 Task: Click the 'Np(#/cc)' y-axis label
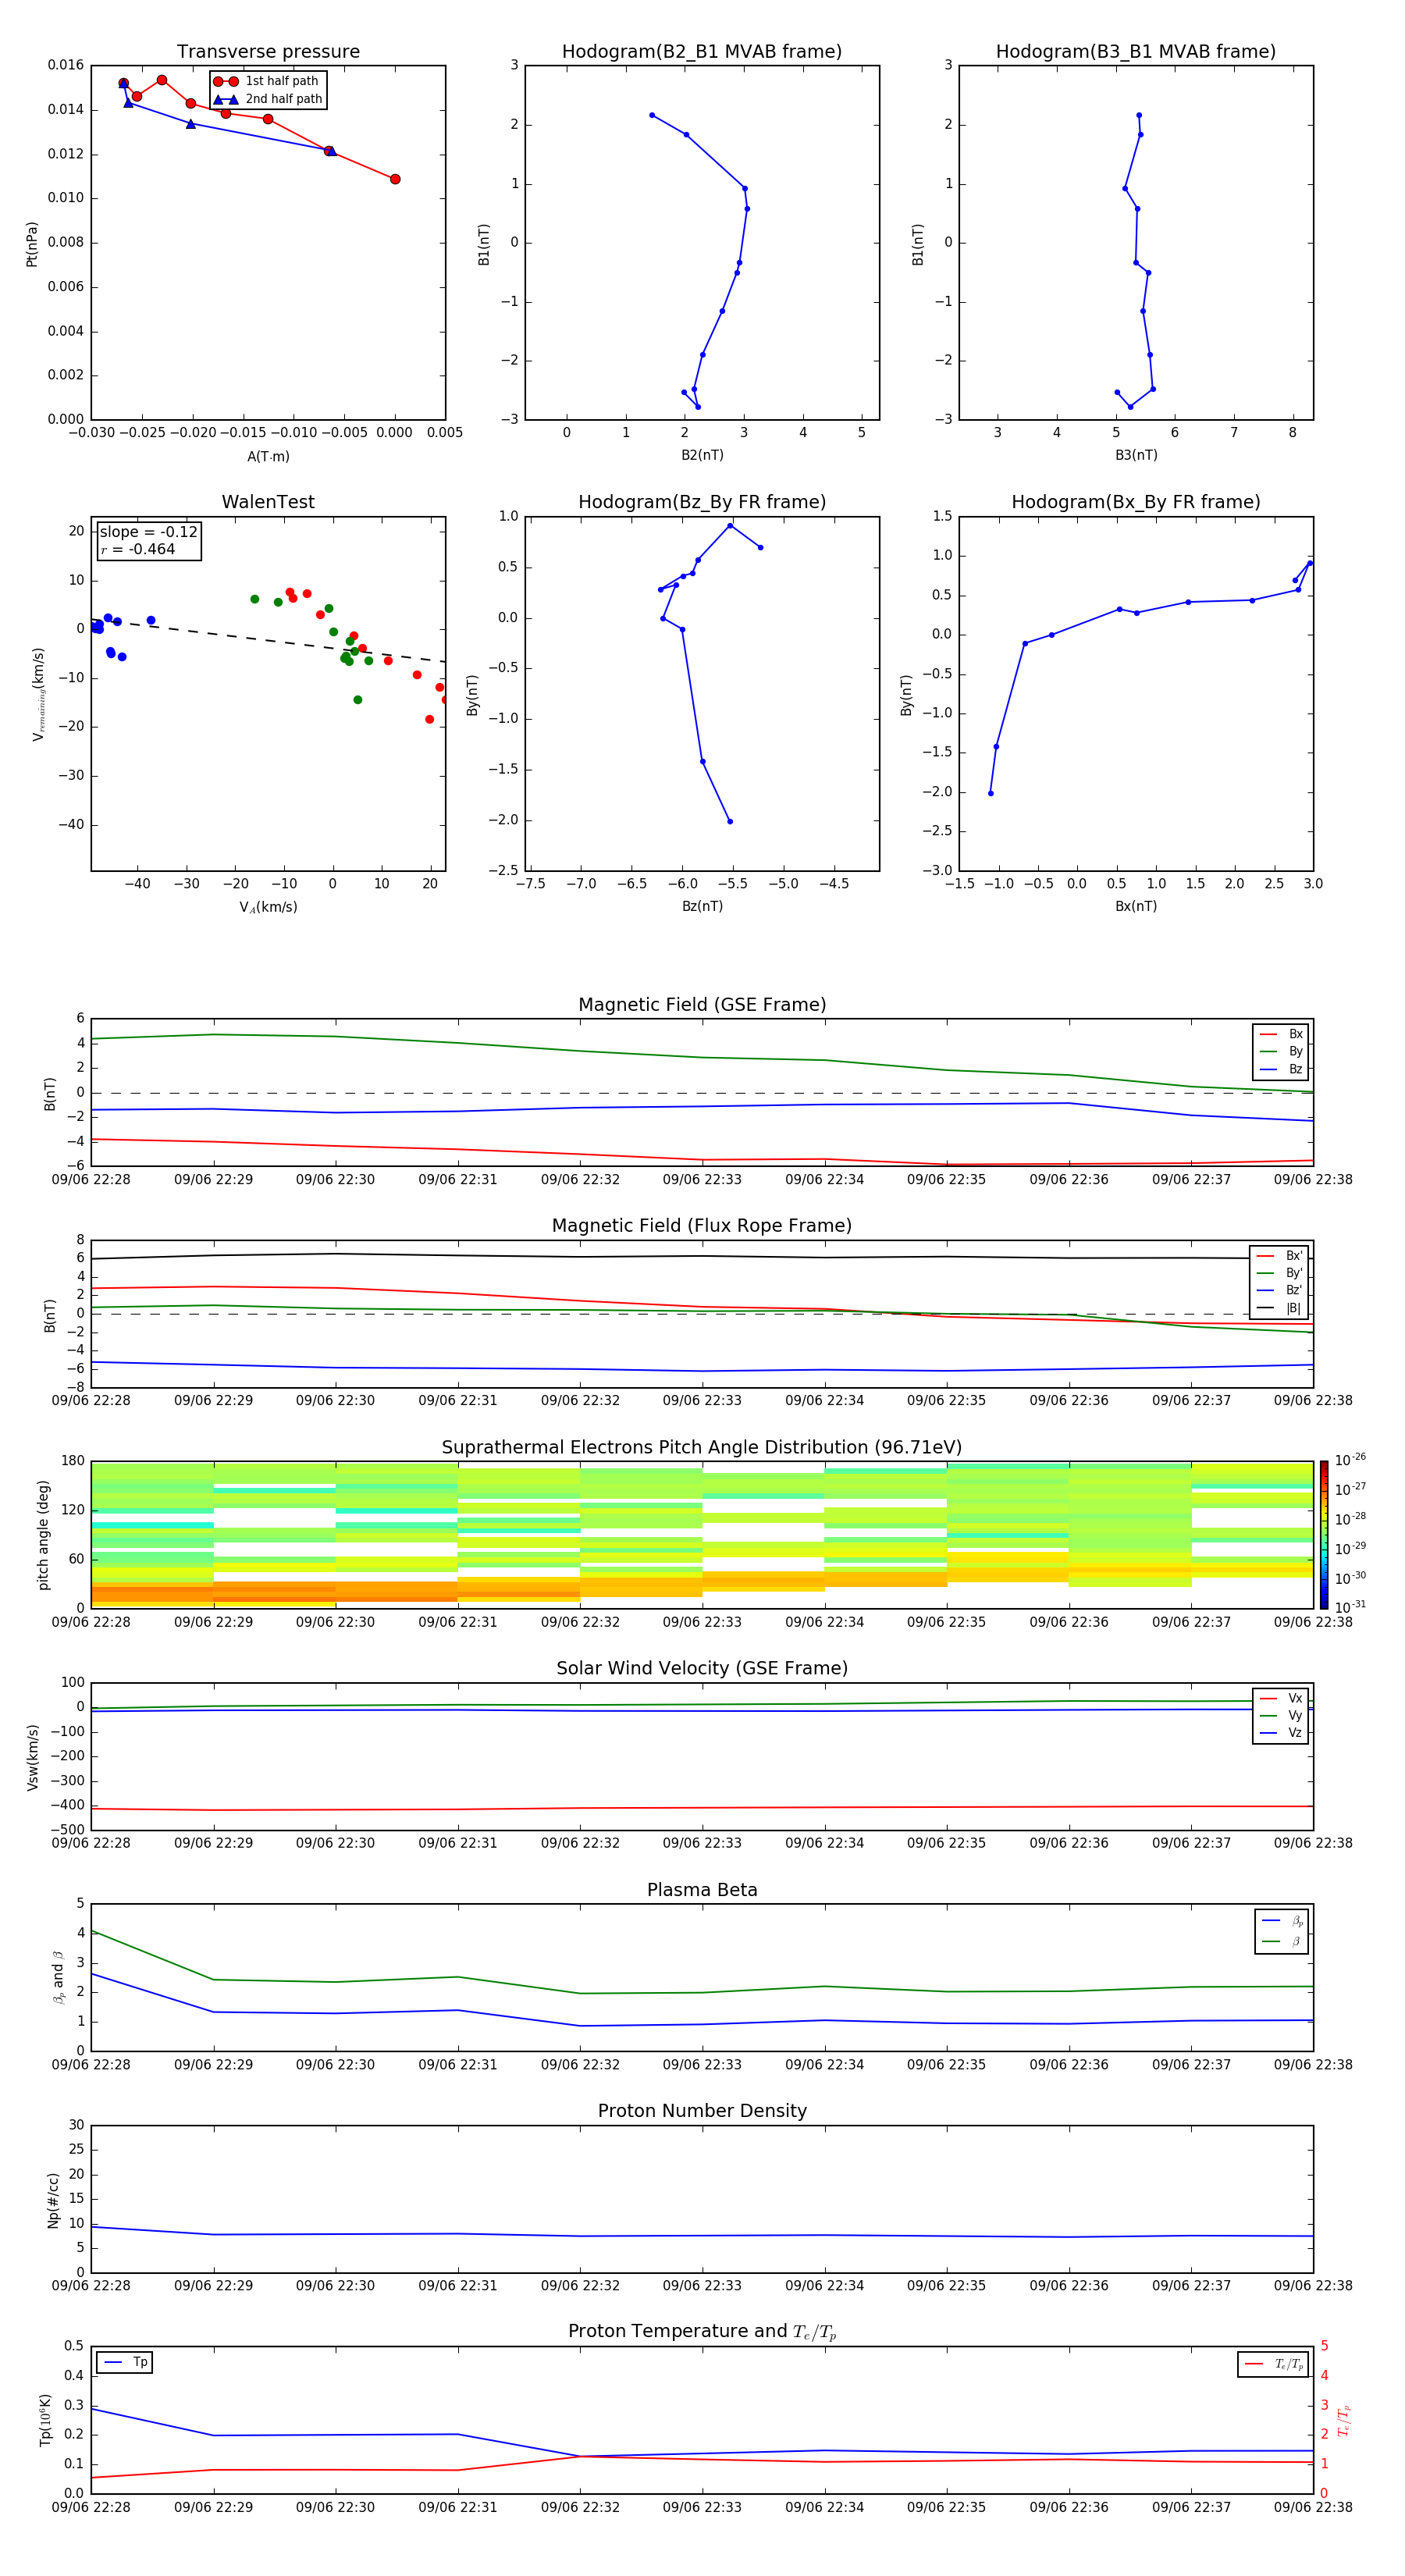[53, 2199]
